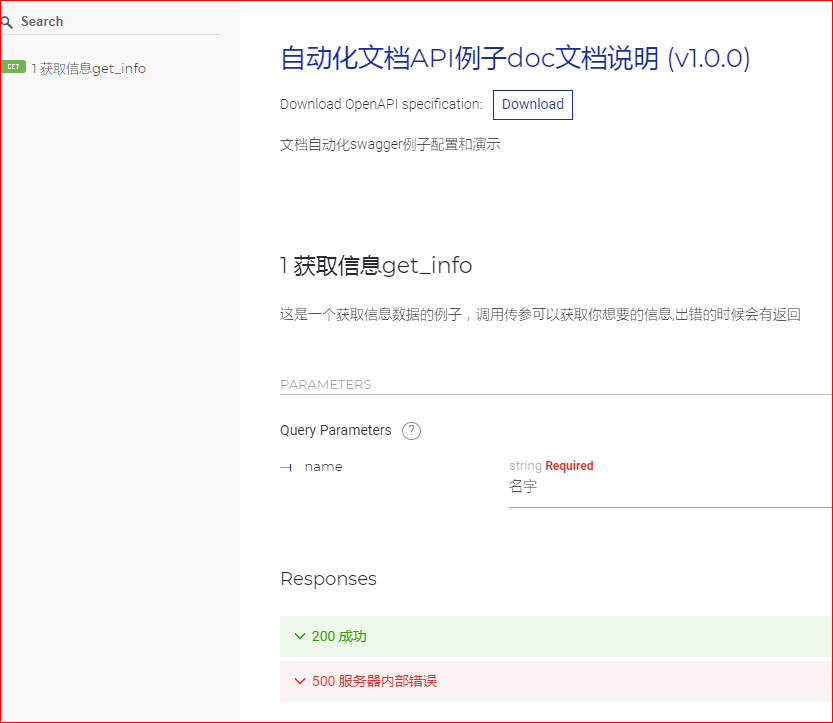Click the green chevron icon on 200 response
Image resolution: width=833 pixels, height=723 pixels.
pyautogui.click(x=299, y=636)
